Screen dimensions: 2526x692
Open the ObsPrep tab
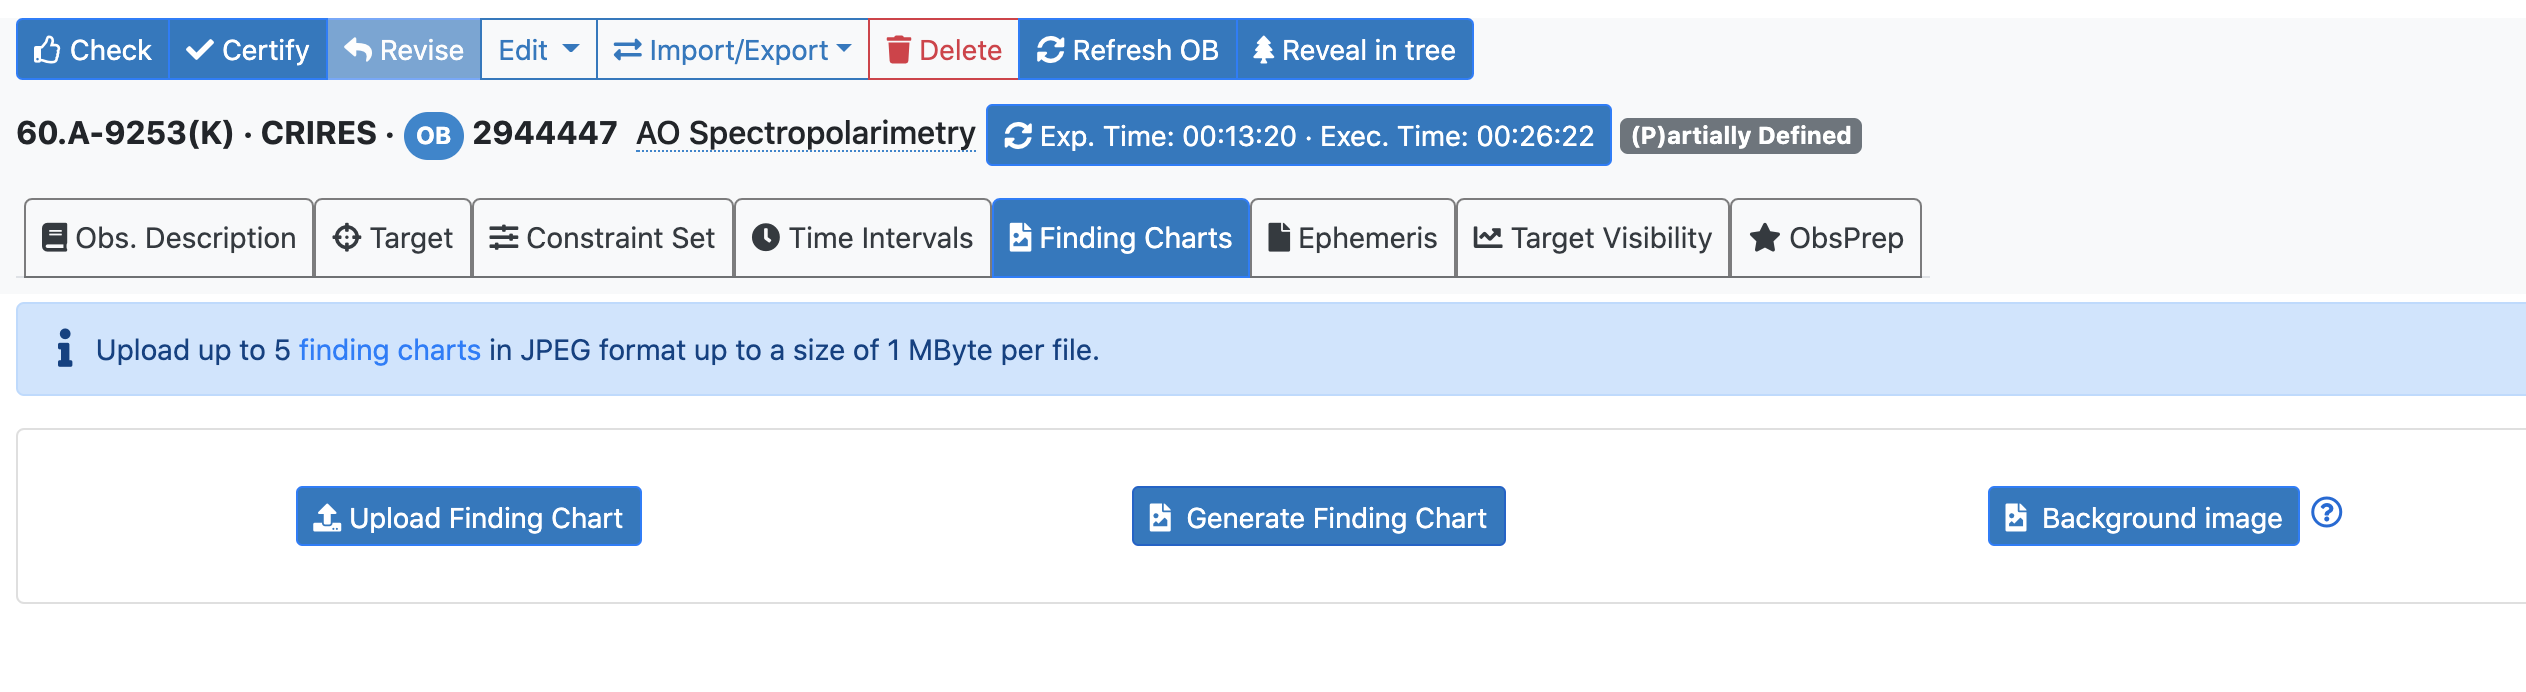(1825, 238)
